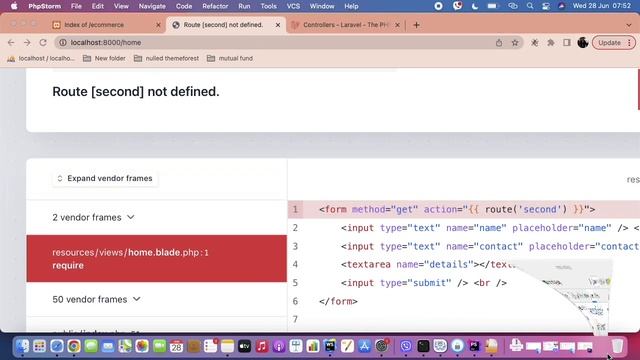Click the site info icon in address bar
640x360 pixels.
point(62,42)
